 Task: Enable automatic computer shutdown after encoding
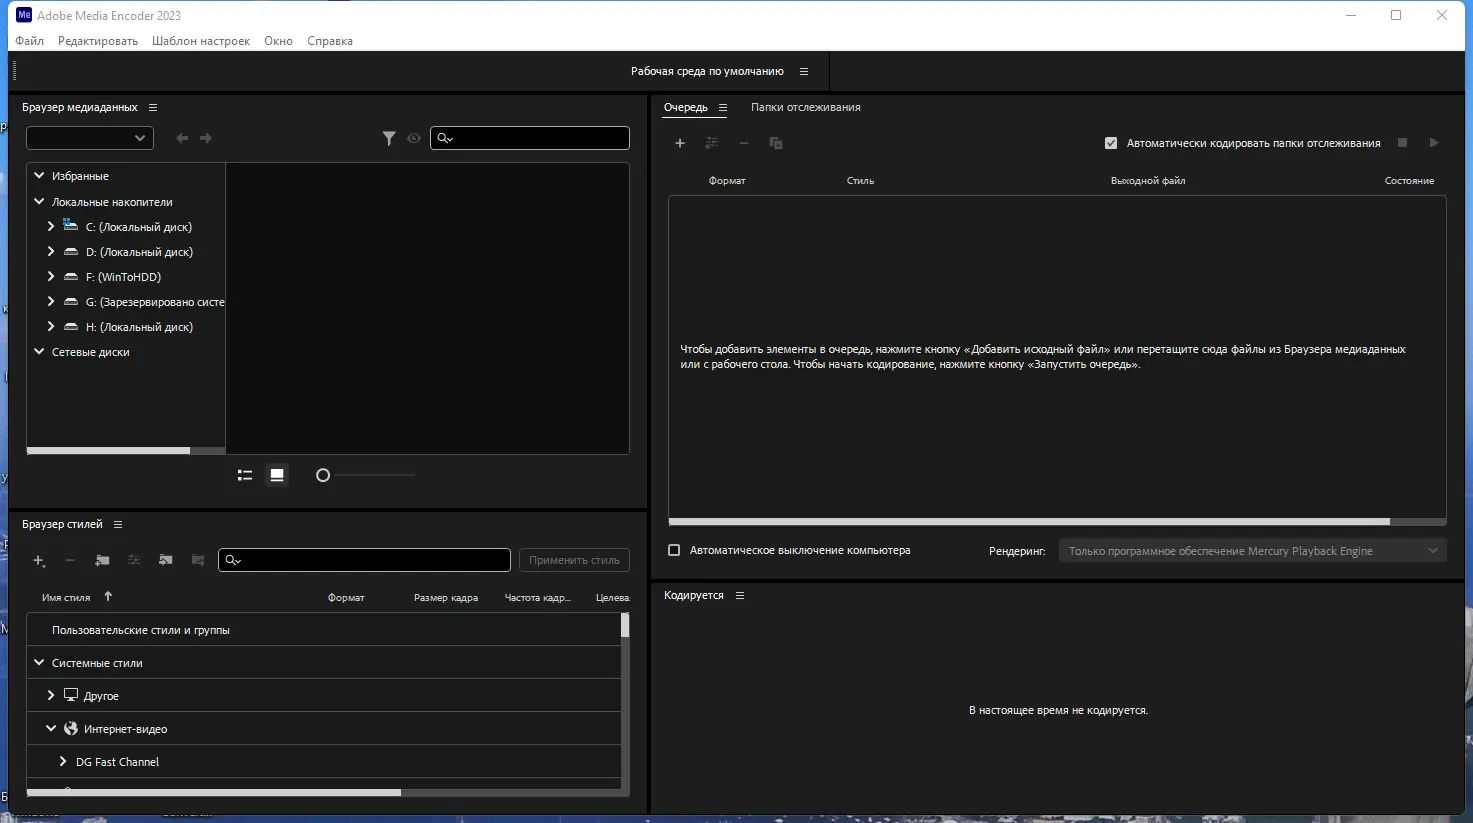point(675,550)
